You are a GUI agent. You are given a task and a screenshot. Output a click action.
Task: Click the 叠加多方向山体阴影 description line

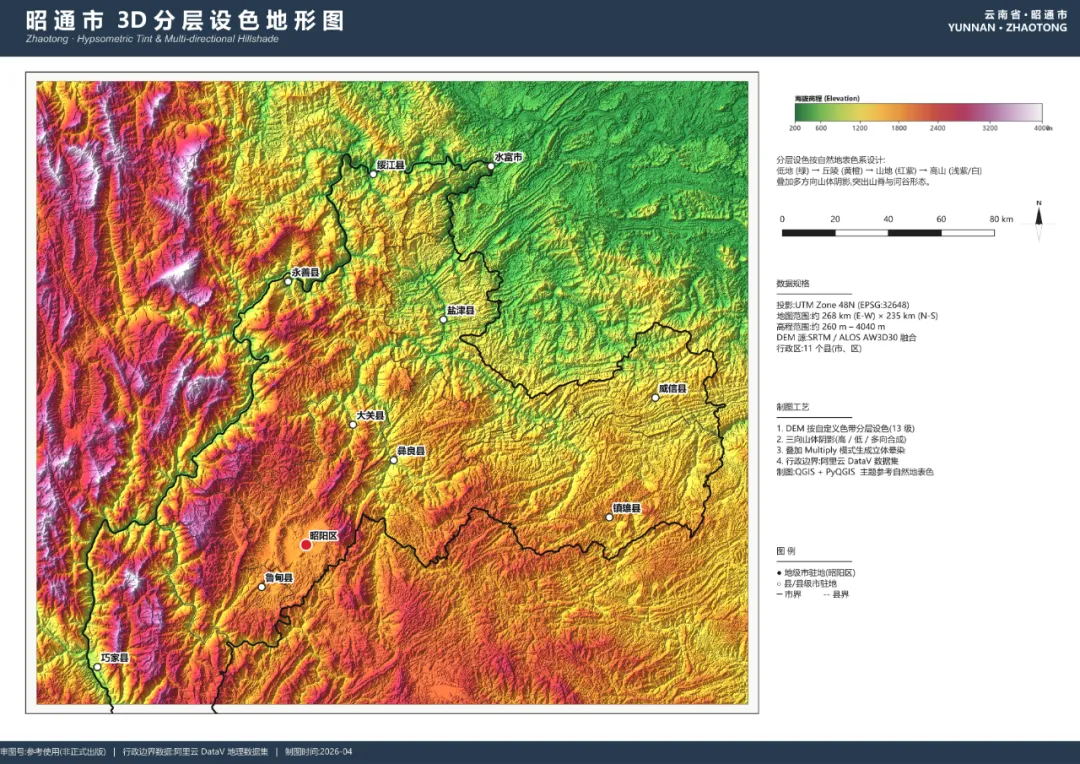(853, 182)
